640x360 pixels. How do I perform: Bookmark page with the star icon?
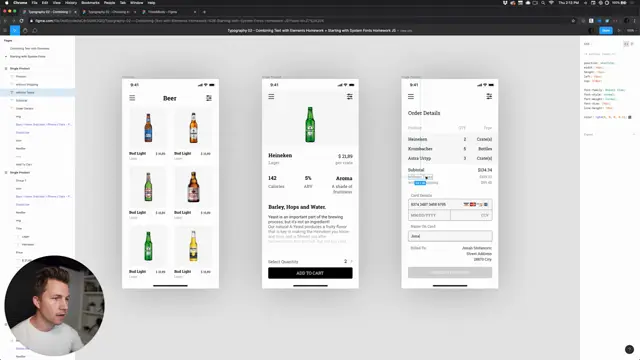coord(573,20)
